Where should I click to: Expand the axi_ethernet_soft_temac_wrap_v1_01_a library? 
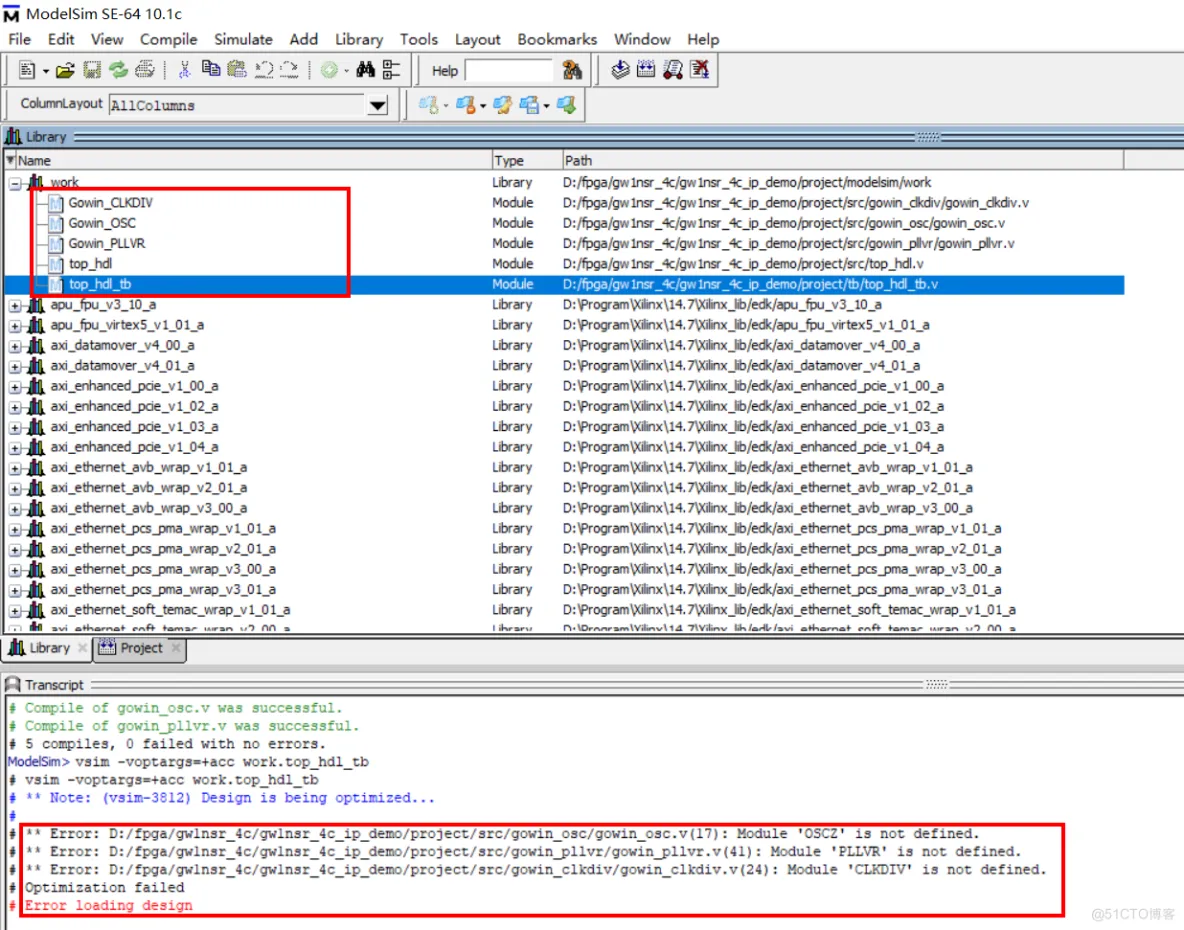[15, 611]
